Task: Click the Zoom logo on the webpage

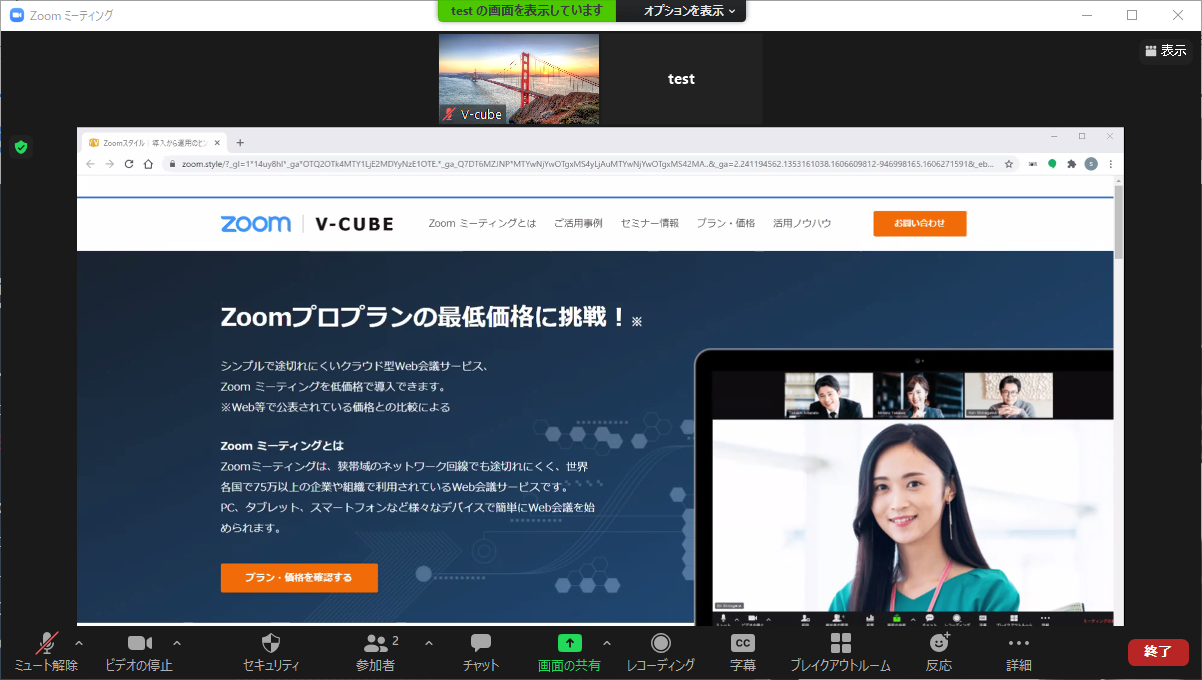Action: tap(256, 224)
